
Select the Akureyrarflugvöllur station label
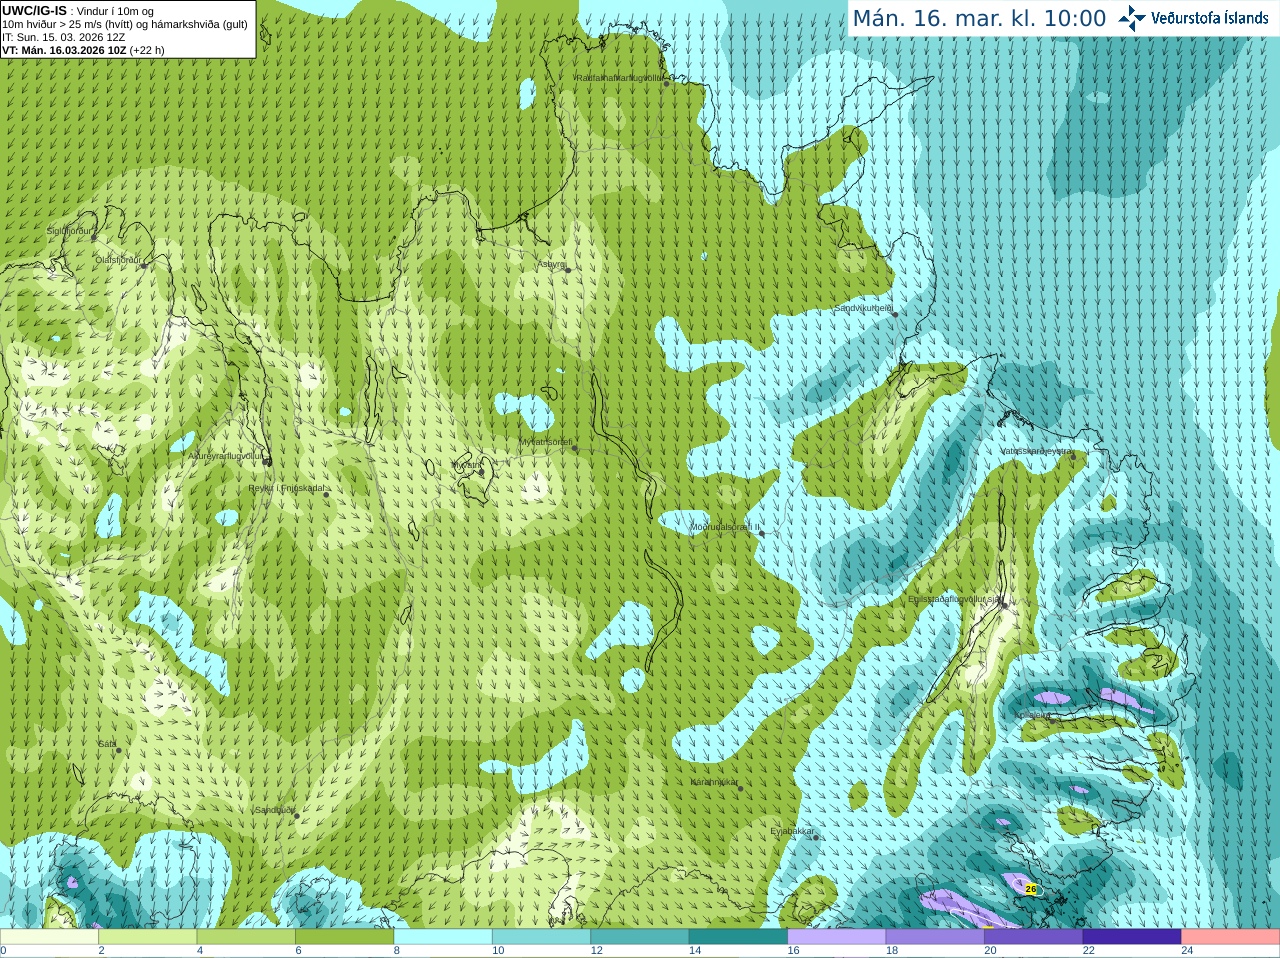[226, 455]
